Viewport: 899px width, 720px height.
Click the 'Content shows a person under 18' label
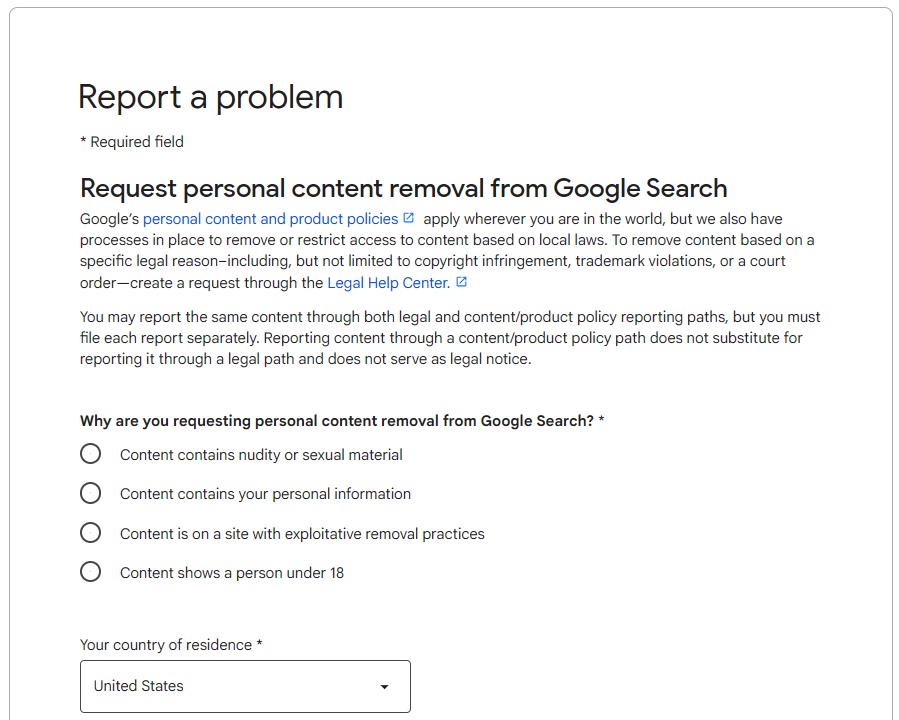pos(232,573)
